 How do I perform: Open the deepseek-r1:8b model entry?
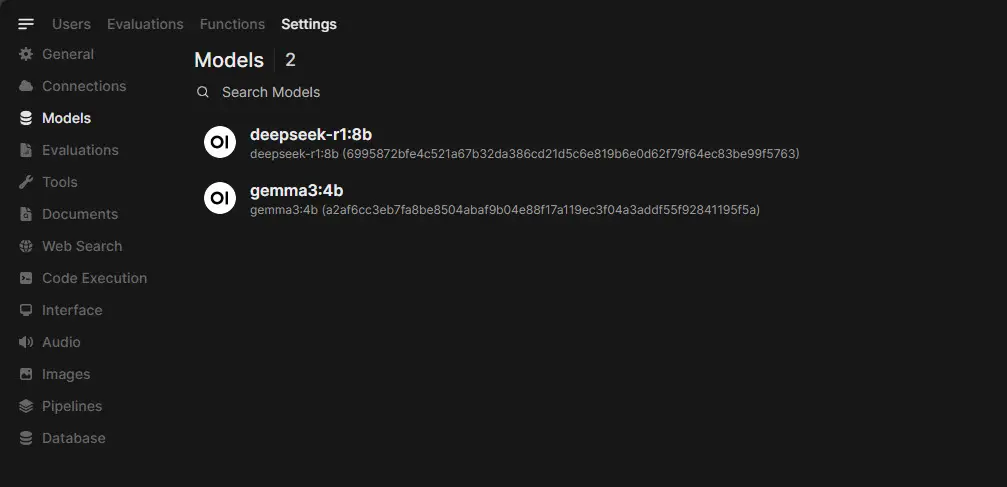pos(311,135)
